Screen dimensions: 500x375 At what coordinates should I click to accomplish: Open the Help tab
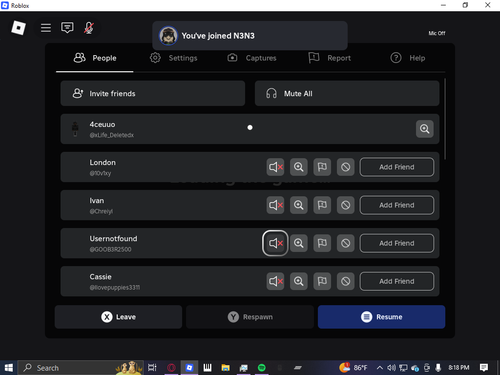408,58
